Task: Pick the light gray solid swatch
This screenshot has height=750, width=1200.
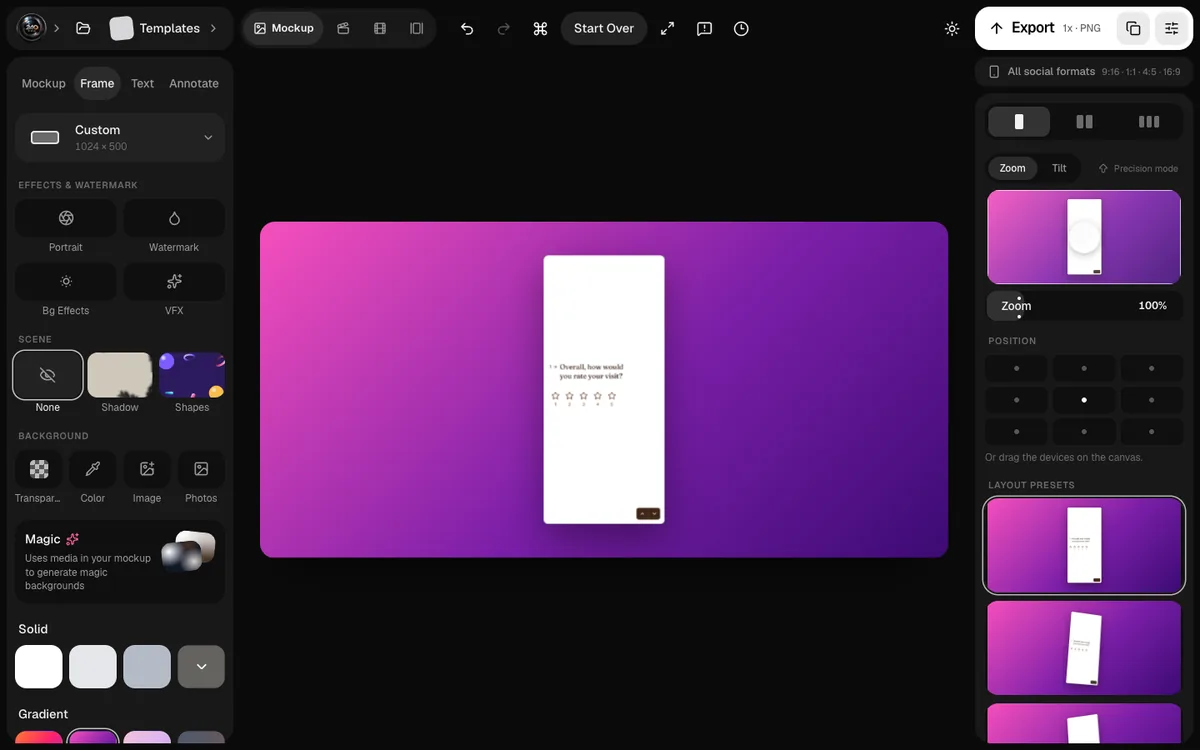Action: pyautogui.click(x=93, y=667)
